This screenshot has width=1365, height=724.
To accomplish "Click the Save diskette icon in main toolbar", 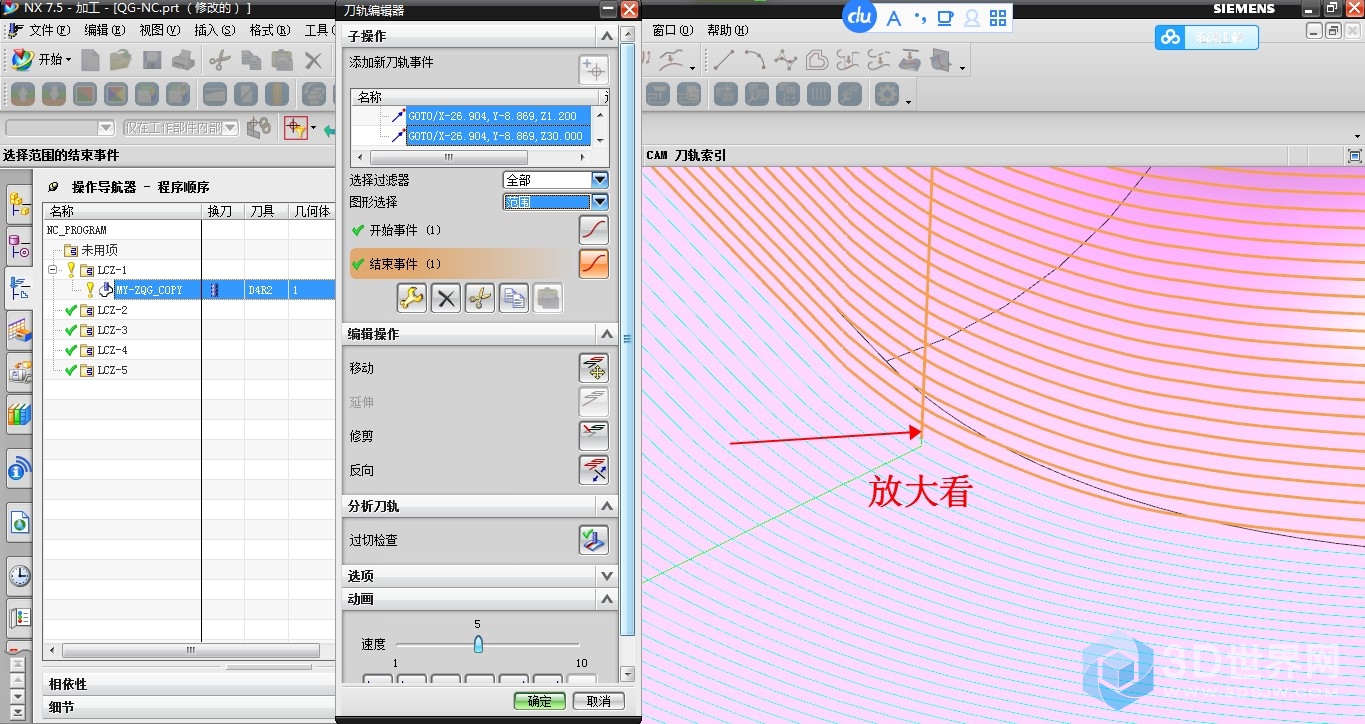I will (152, 60).
